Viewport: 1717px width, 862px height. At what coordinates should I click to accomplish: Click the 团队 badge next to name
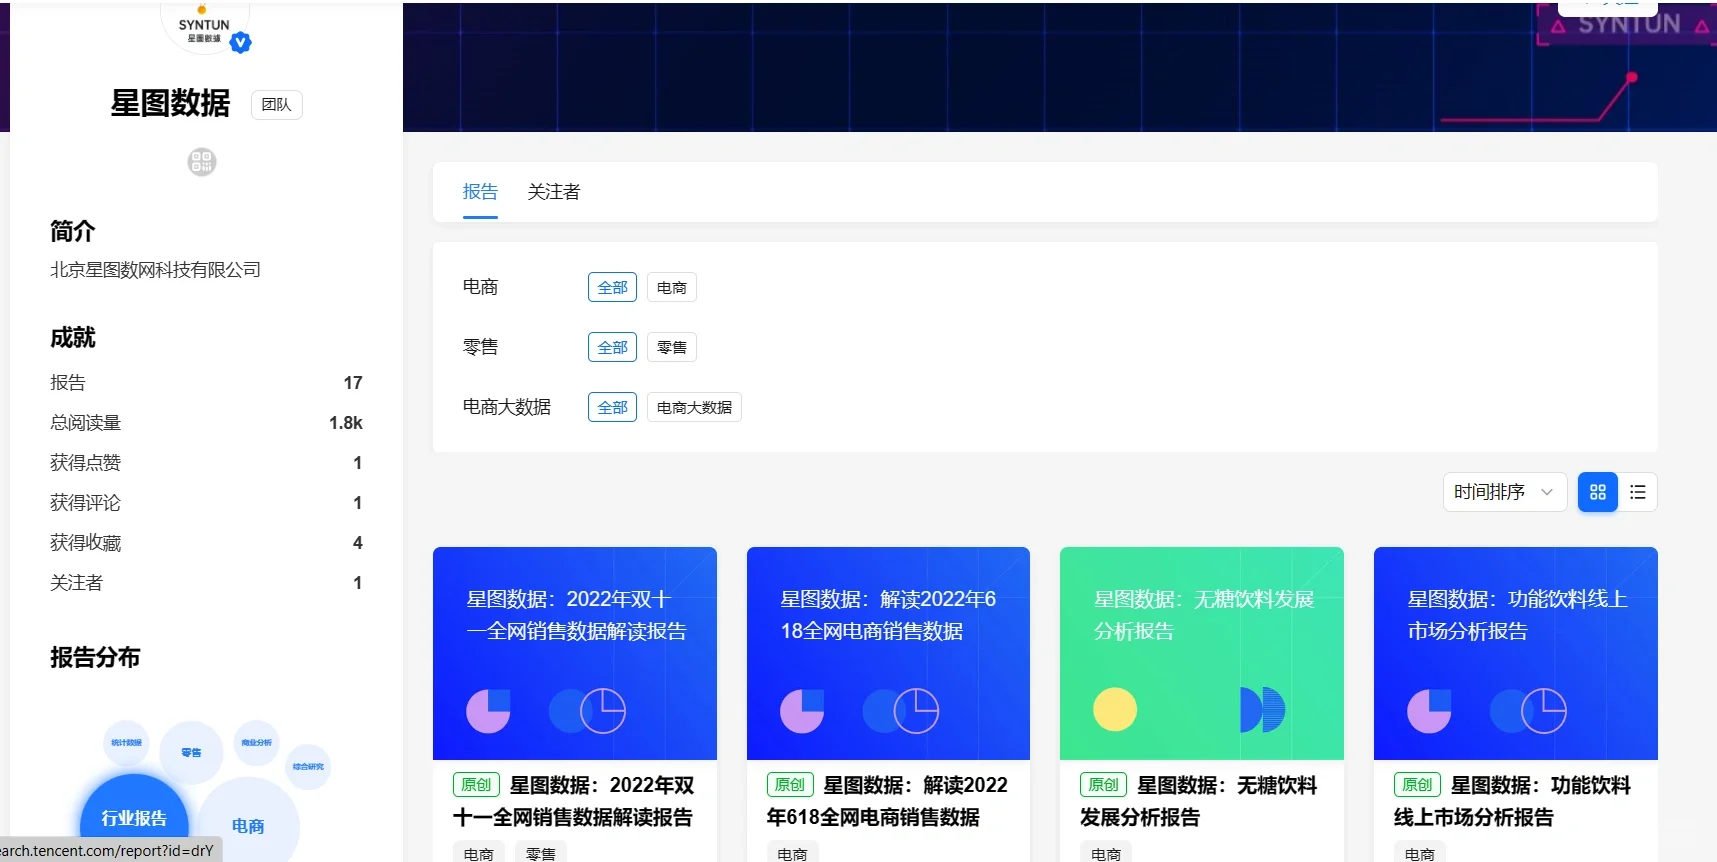click(276, 105)
